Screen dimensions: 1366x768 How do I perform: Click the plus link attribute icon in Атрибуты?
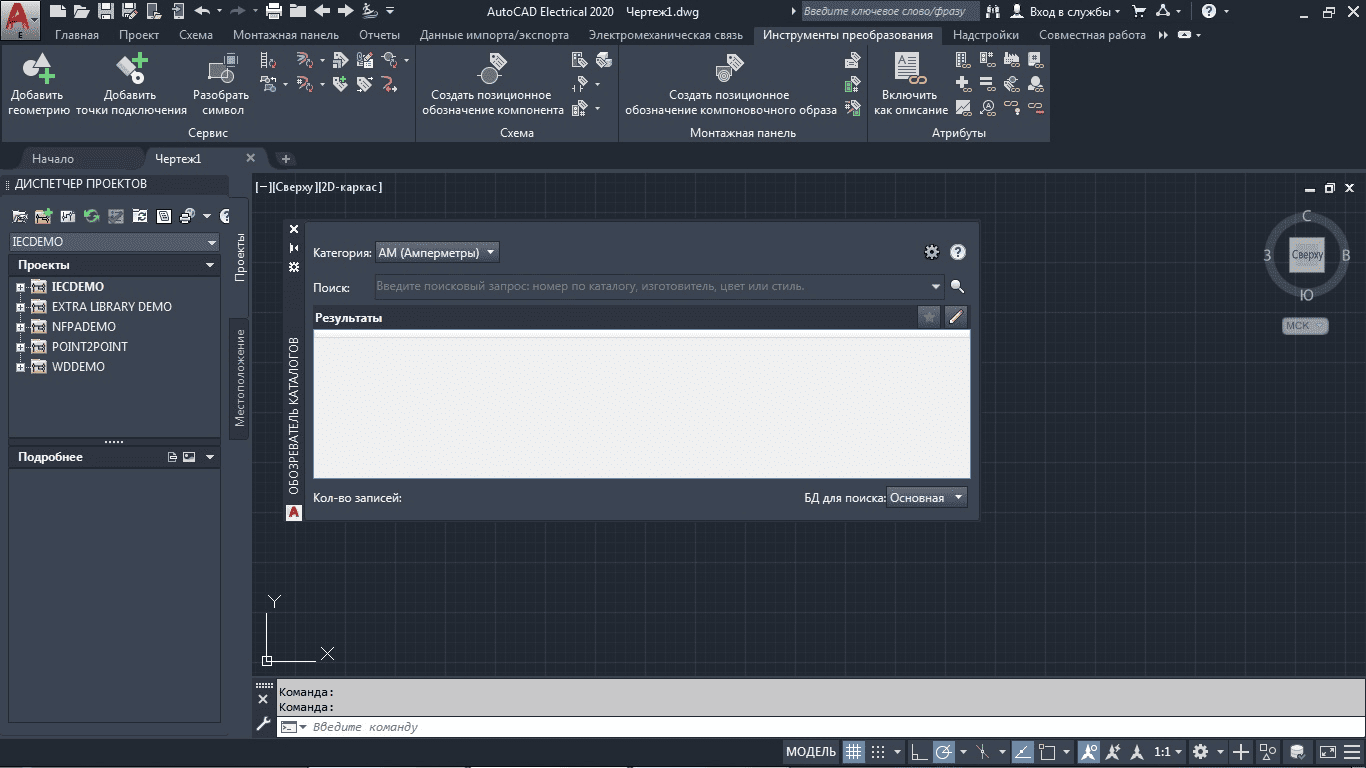tap(963, 84)
